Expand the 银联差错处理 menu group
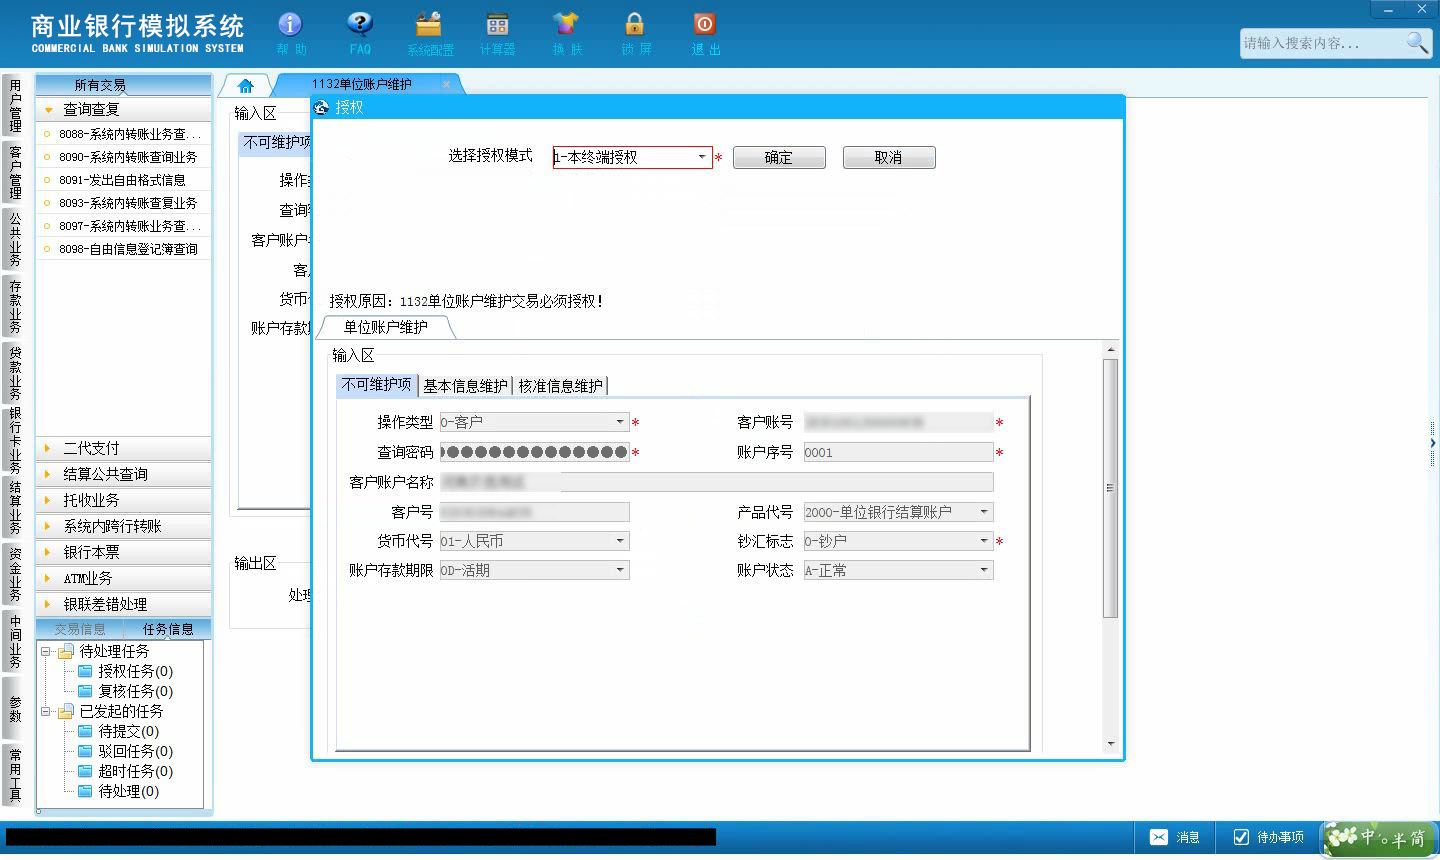 pyautogui.click(x=124, y=604)
